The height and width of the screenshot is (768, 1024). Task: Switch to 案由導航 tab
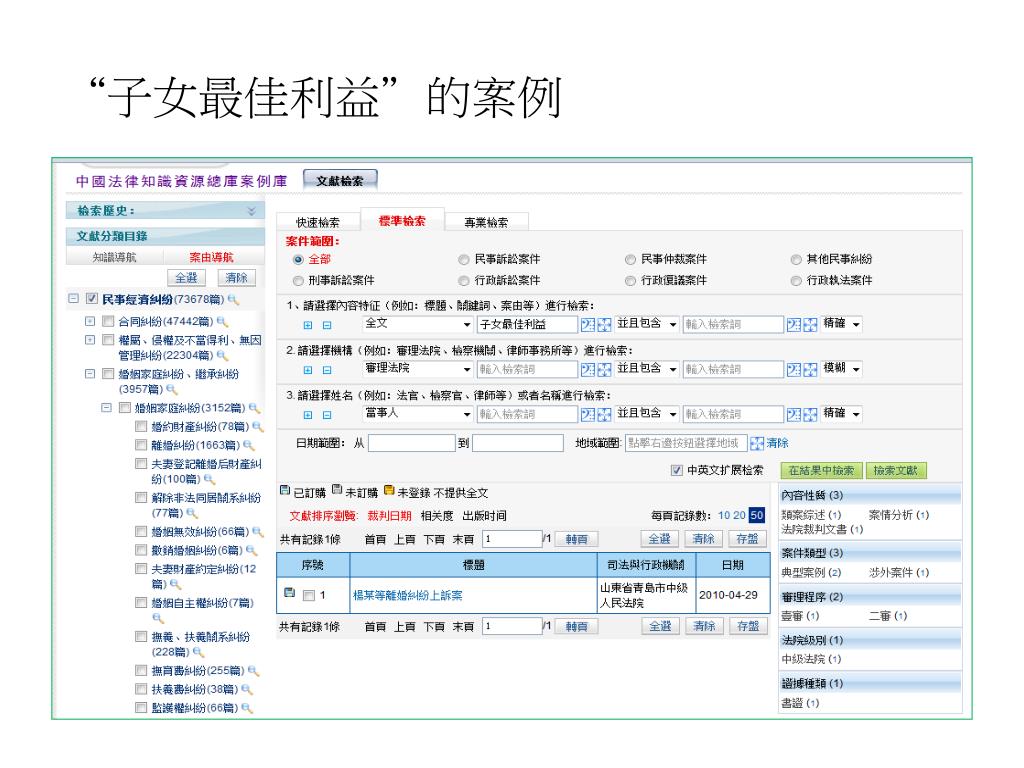pos(211,257)
